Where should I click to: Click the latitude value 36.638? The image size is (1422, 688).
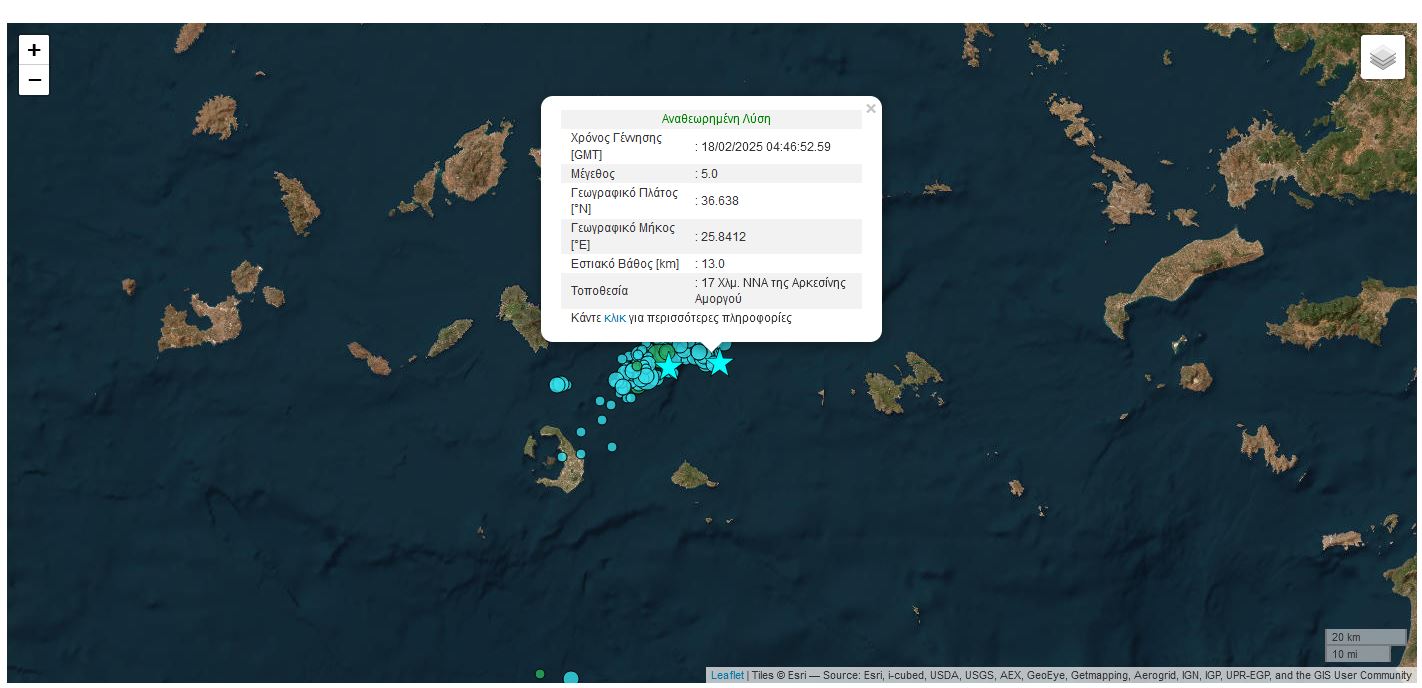[x=720, y=200]
